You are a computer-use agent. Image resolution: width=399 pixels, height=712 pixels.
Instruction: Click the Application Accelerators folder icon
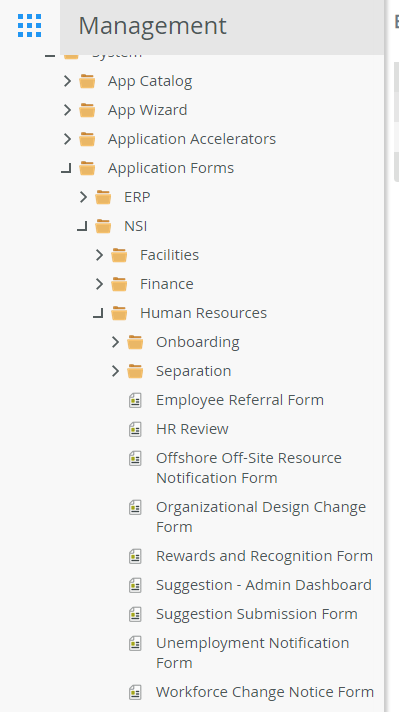pyautogui.click(x=87, y=139)
